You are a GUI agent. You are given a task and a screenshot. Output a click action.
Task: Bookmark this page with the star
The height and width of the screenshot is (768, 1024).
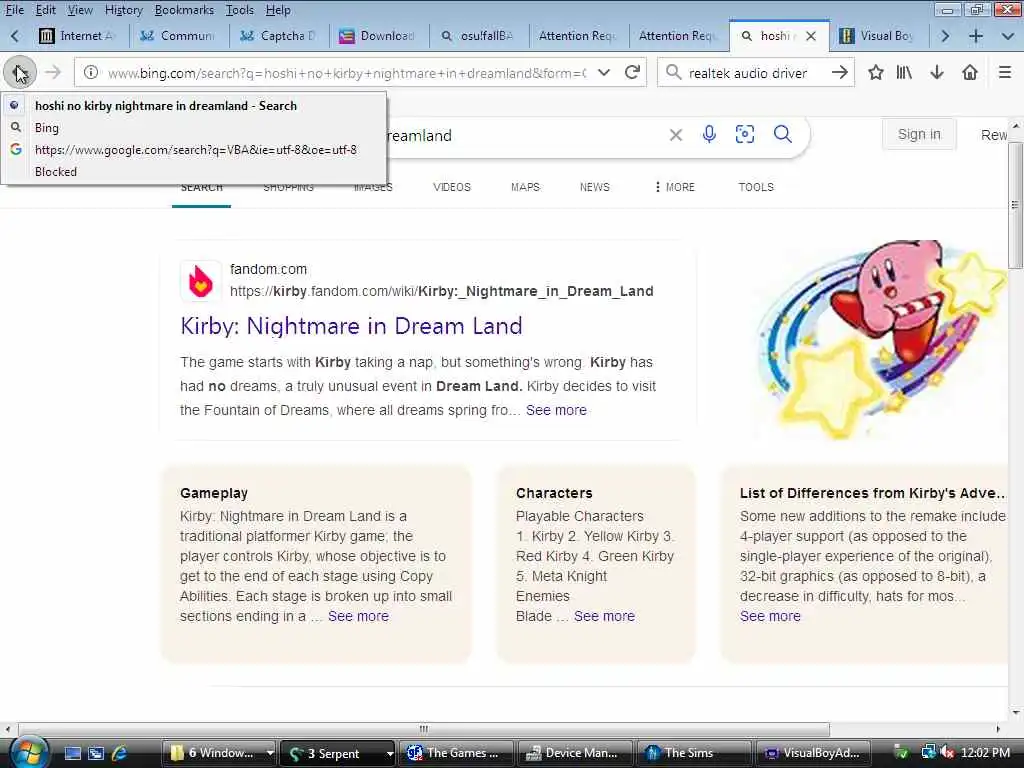(x=876, y=72)
